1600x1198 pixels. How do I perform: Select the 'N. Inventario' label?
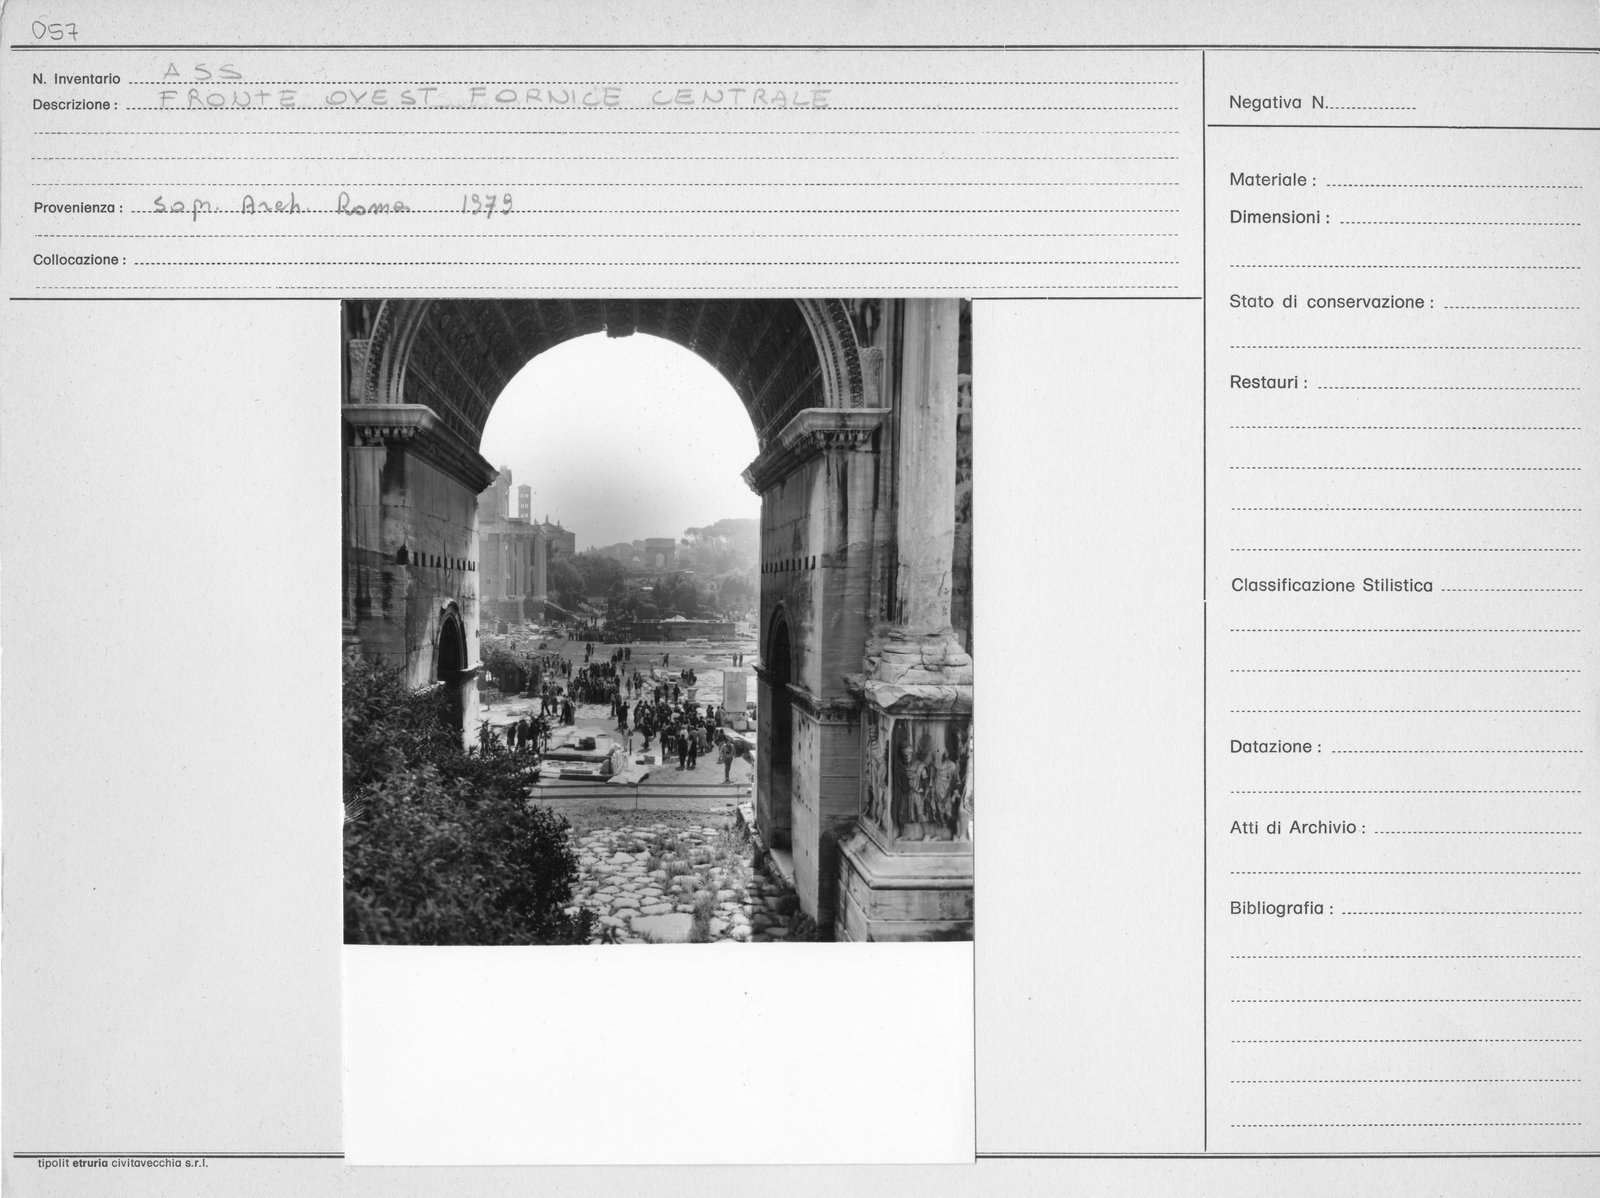click(x=76, y=79)
